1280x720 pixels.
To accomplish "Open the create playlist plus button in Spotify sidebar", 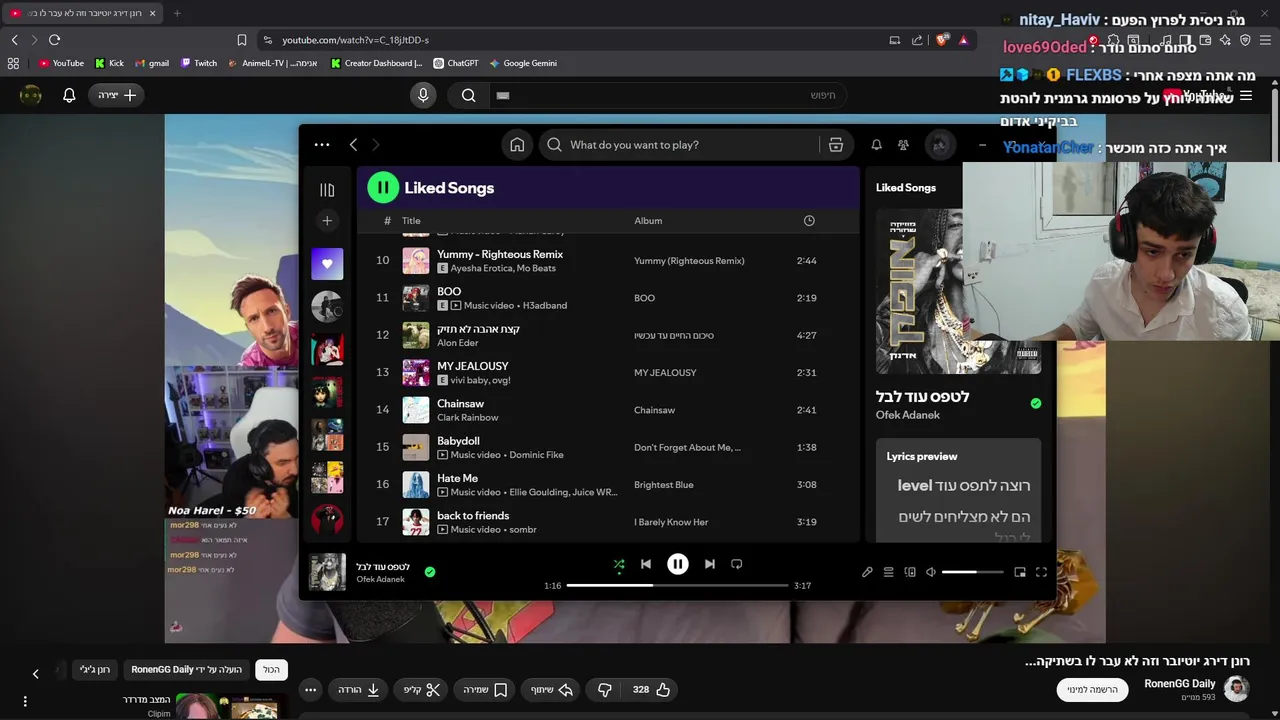I will [327, 221].
